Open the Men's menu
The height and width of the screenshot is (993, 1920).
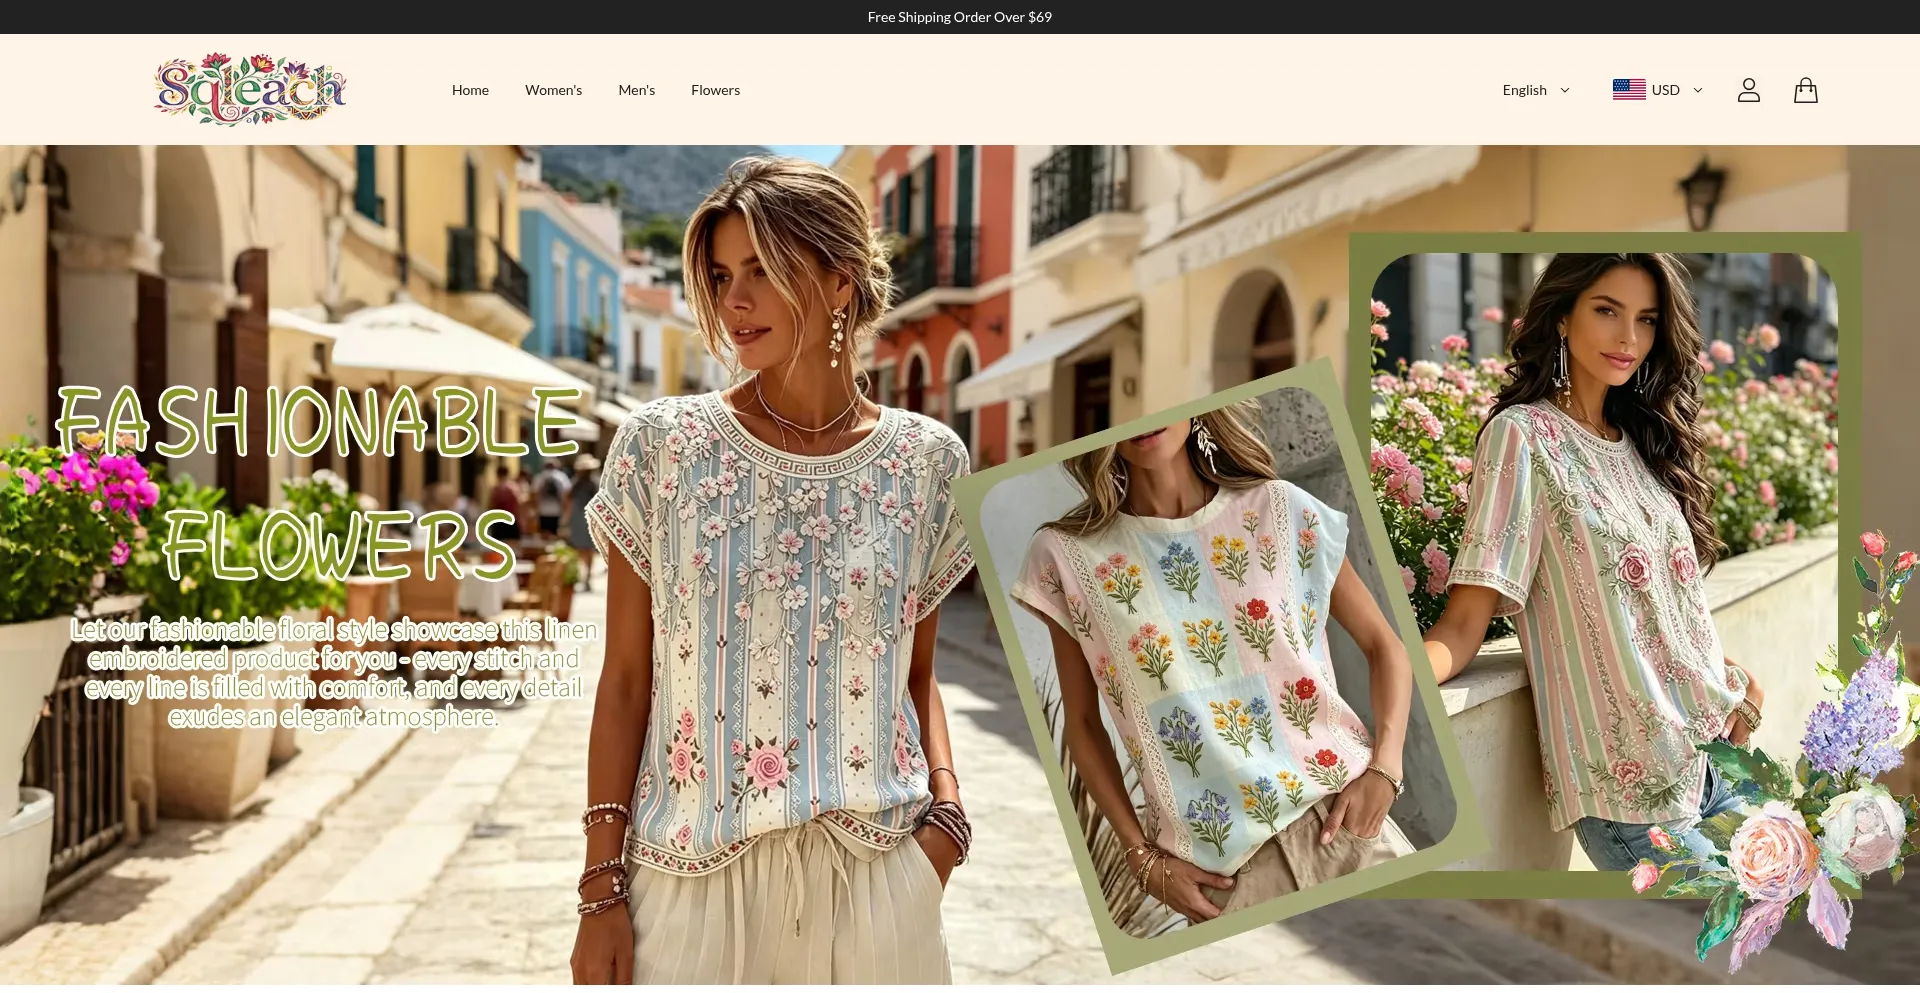[636, 90]
